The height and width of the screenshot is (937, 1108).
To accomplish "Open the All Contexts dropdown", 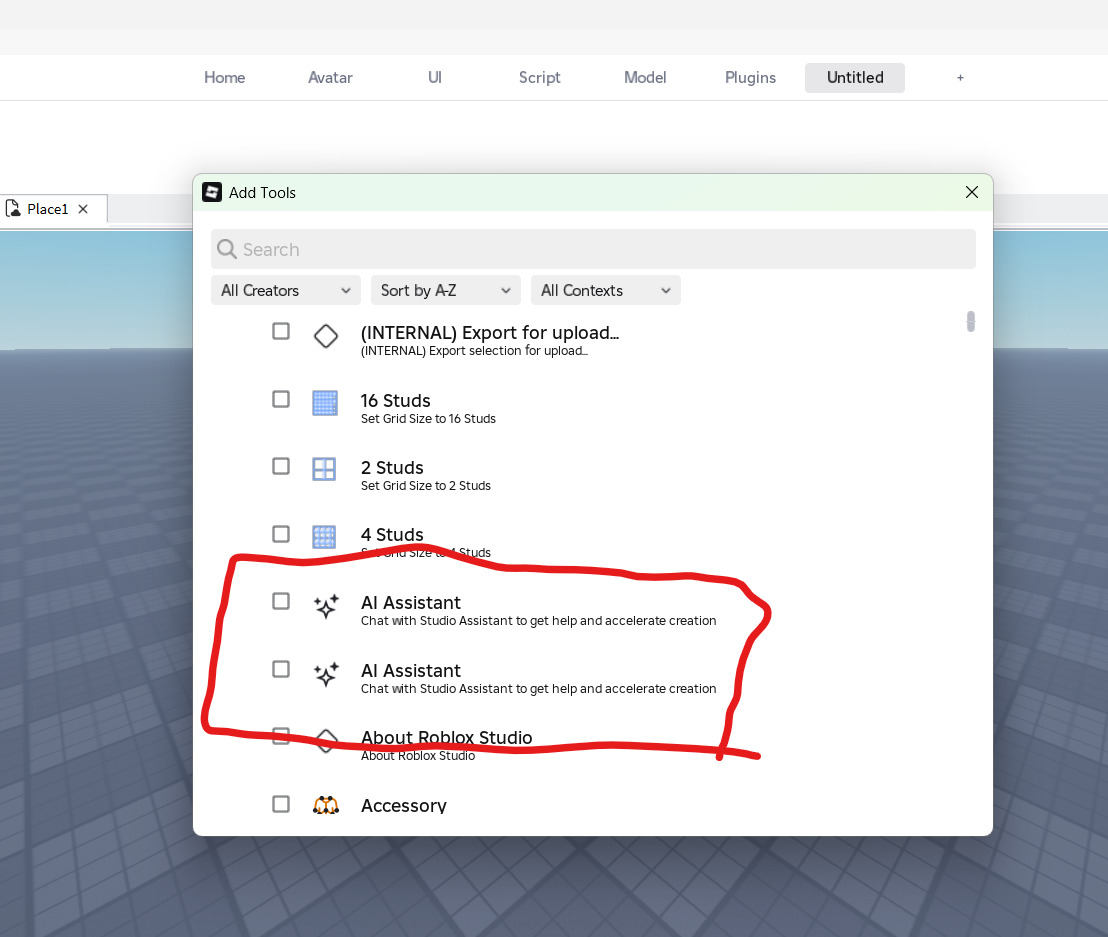I will [x=606, y=290].
